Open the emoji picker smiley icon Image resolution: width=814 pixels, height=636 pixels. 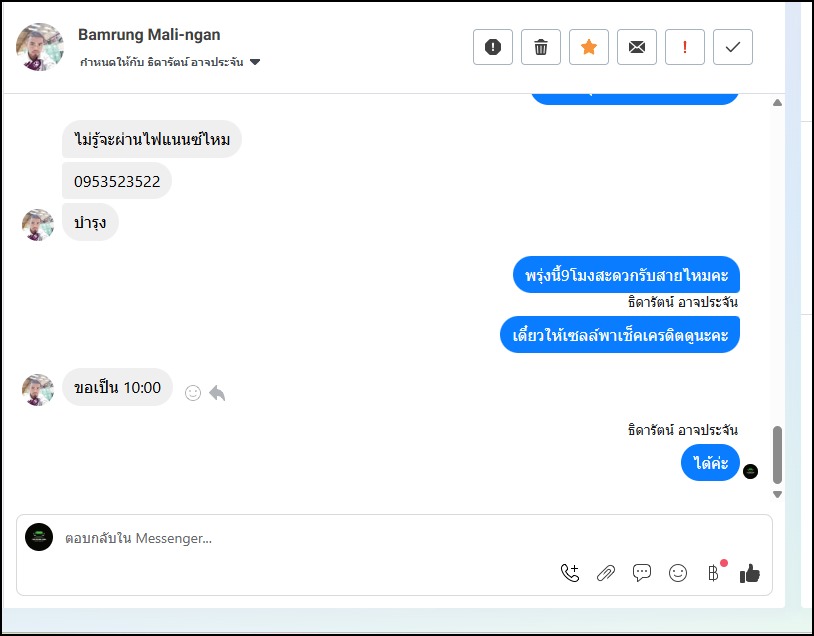tap(677, 573)
